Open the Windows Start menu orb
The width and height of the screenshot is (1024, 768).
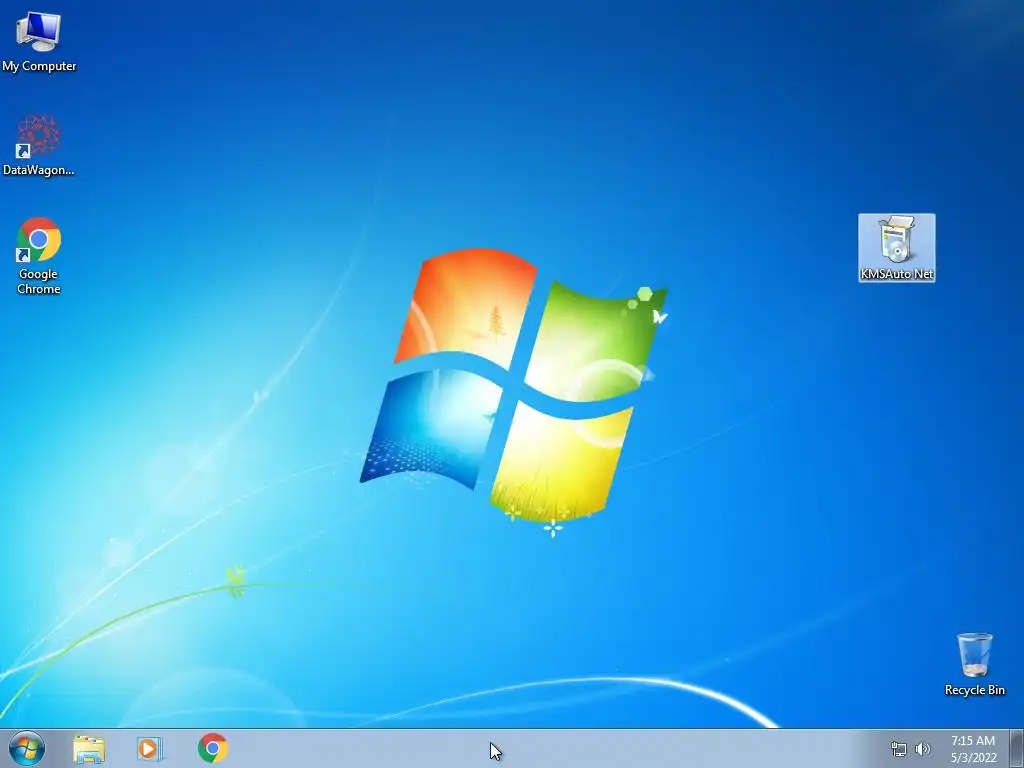tap(27, 748)
